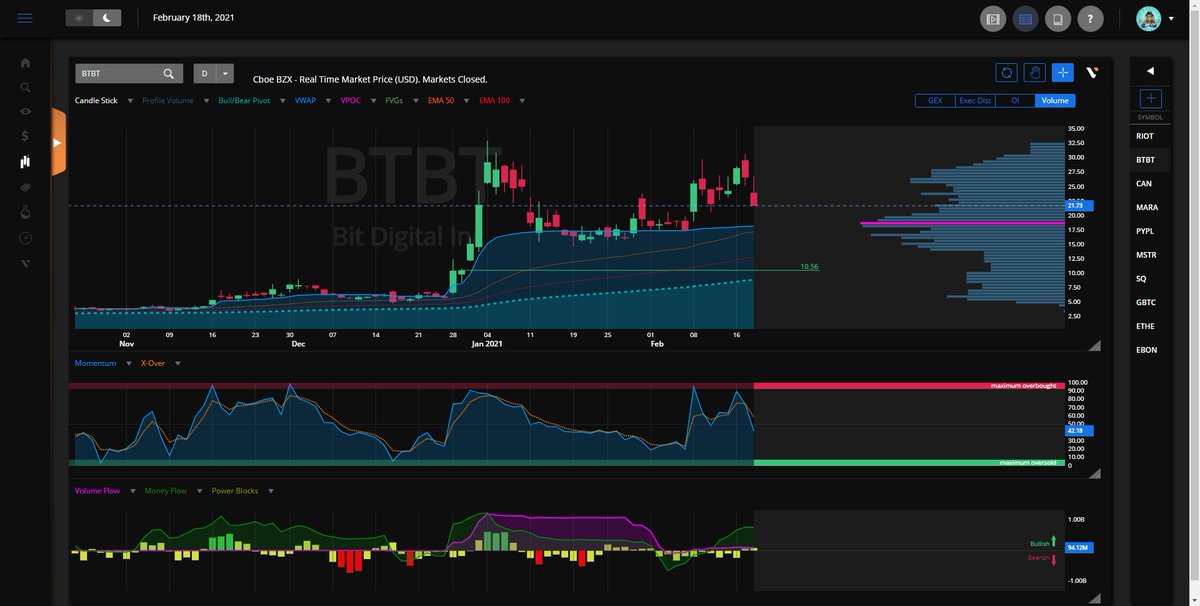Select the Volume tab
This screenshot has width=1200, height=606.
[1055, 100]
